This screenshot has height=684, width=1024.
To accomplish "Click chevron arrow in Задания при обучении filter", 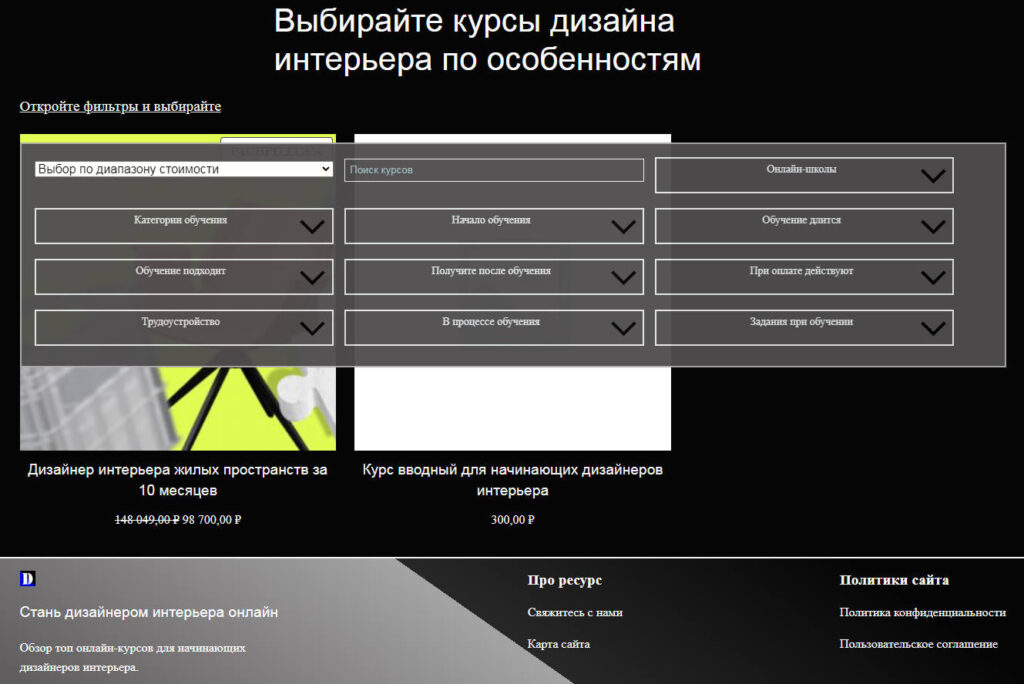I will (932, 328).
